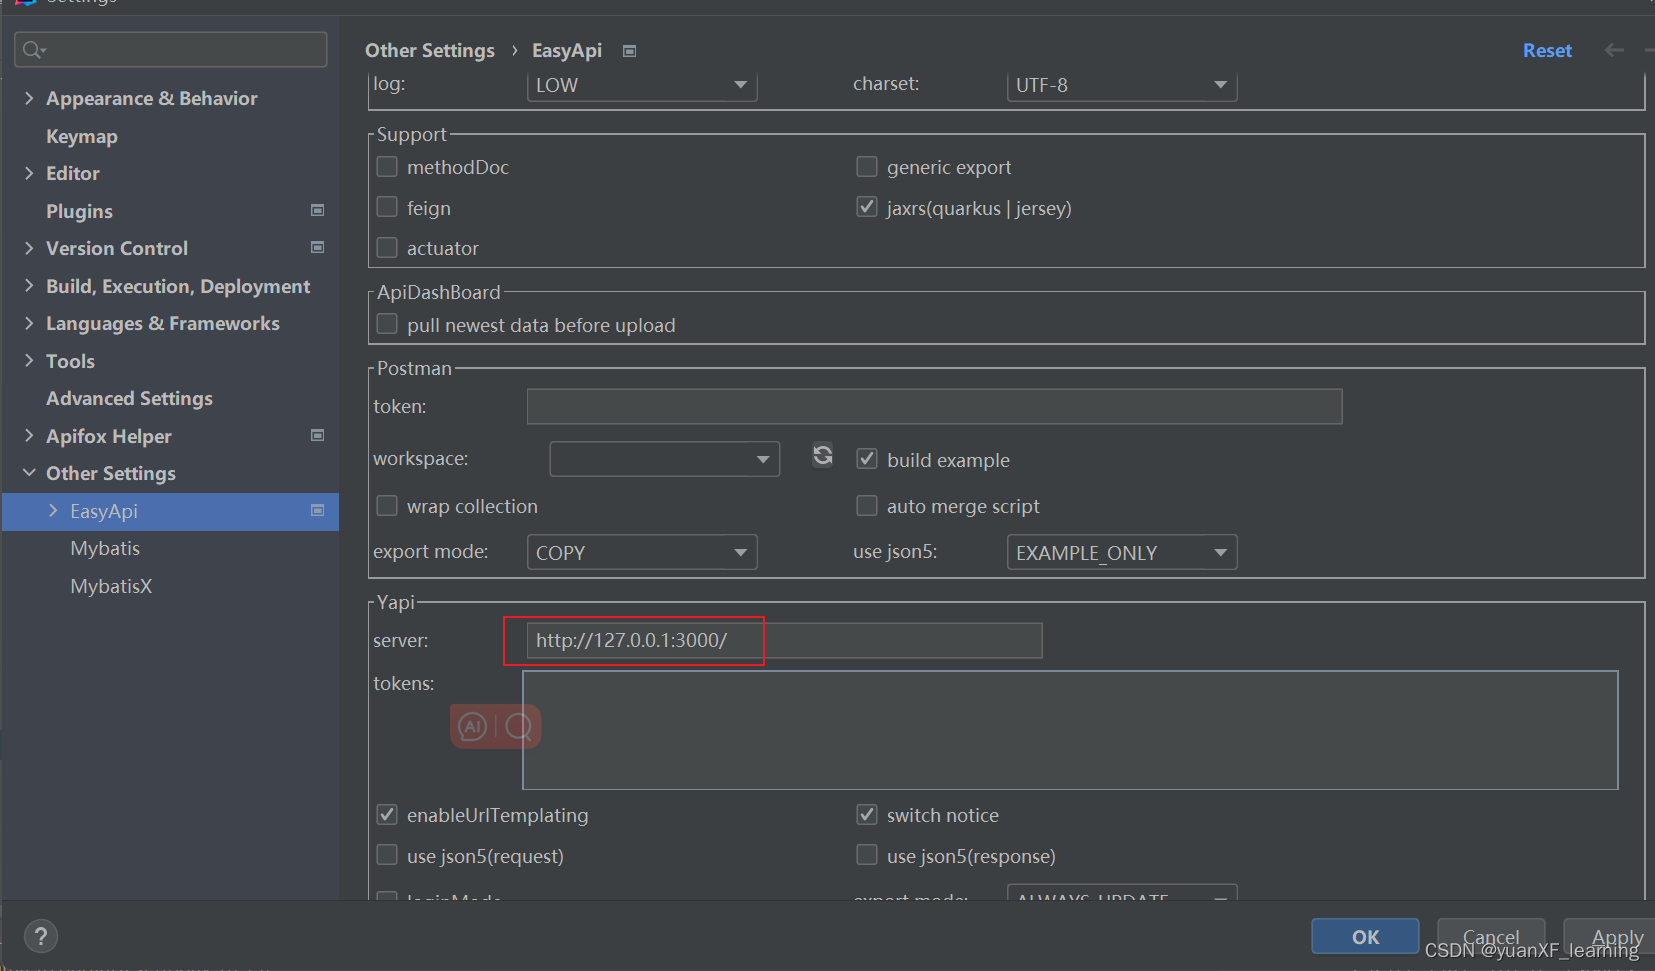
Task: Enable use json5(request) checkbox
Action: point(387,855)
